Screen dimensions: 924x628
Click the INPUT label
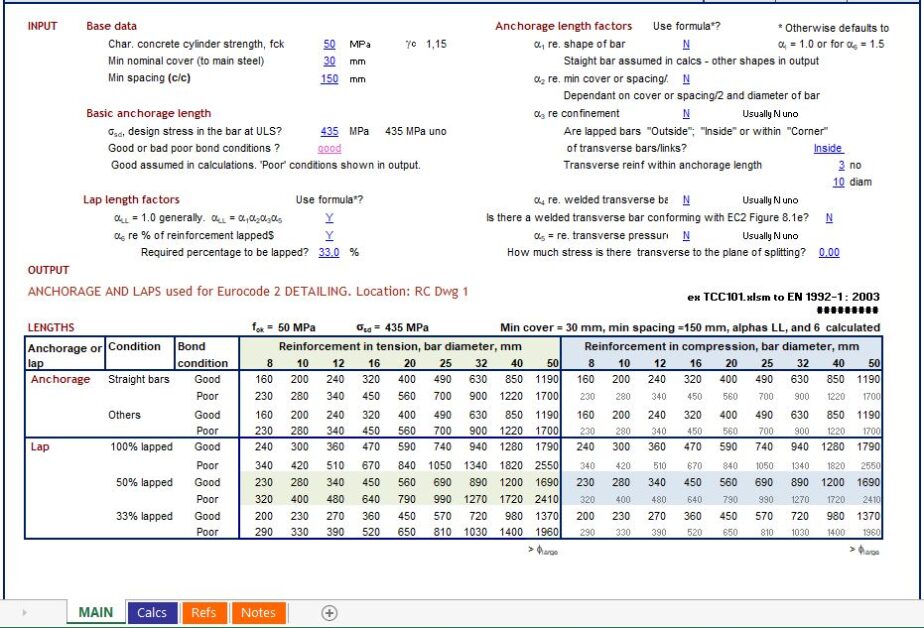42,26
